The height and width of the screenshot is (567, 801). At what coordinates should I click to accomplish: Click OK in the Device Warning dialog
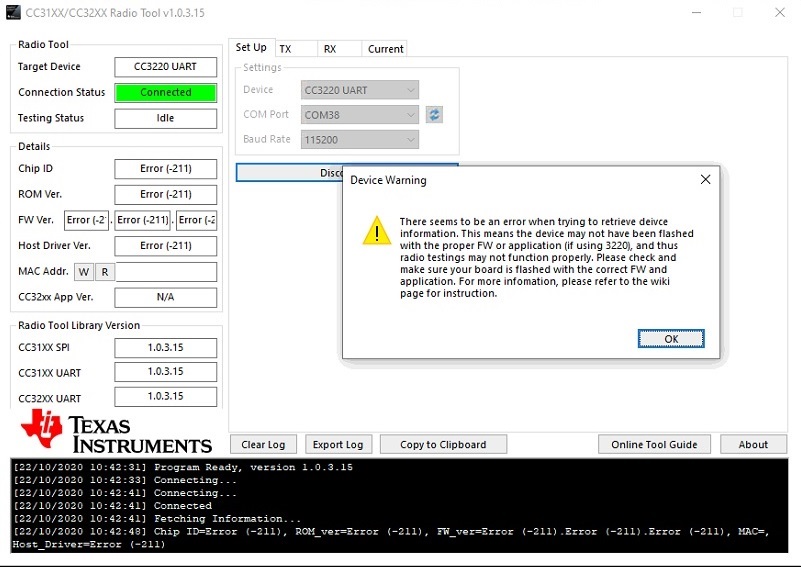671,339
